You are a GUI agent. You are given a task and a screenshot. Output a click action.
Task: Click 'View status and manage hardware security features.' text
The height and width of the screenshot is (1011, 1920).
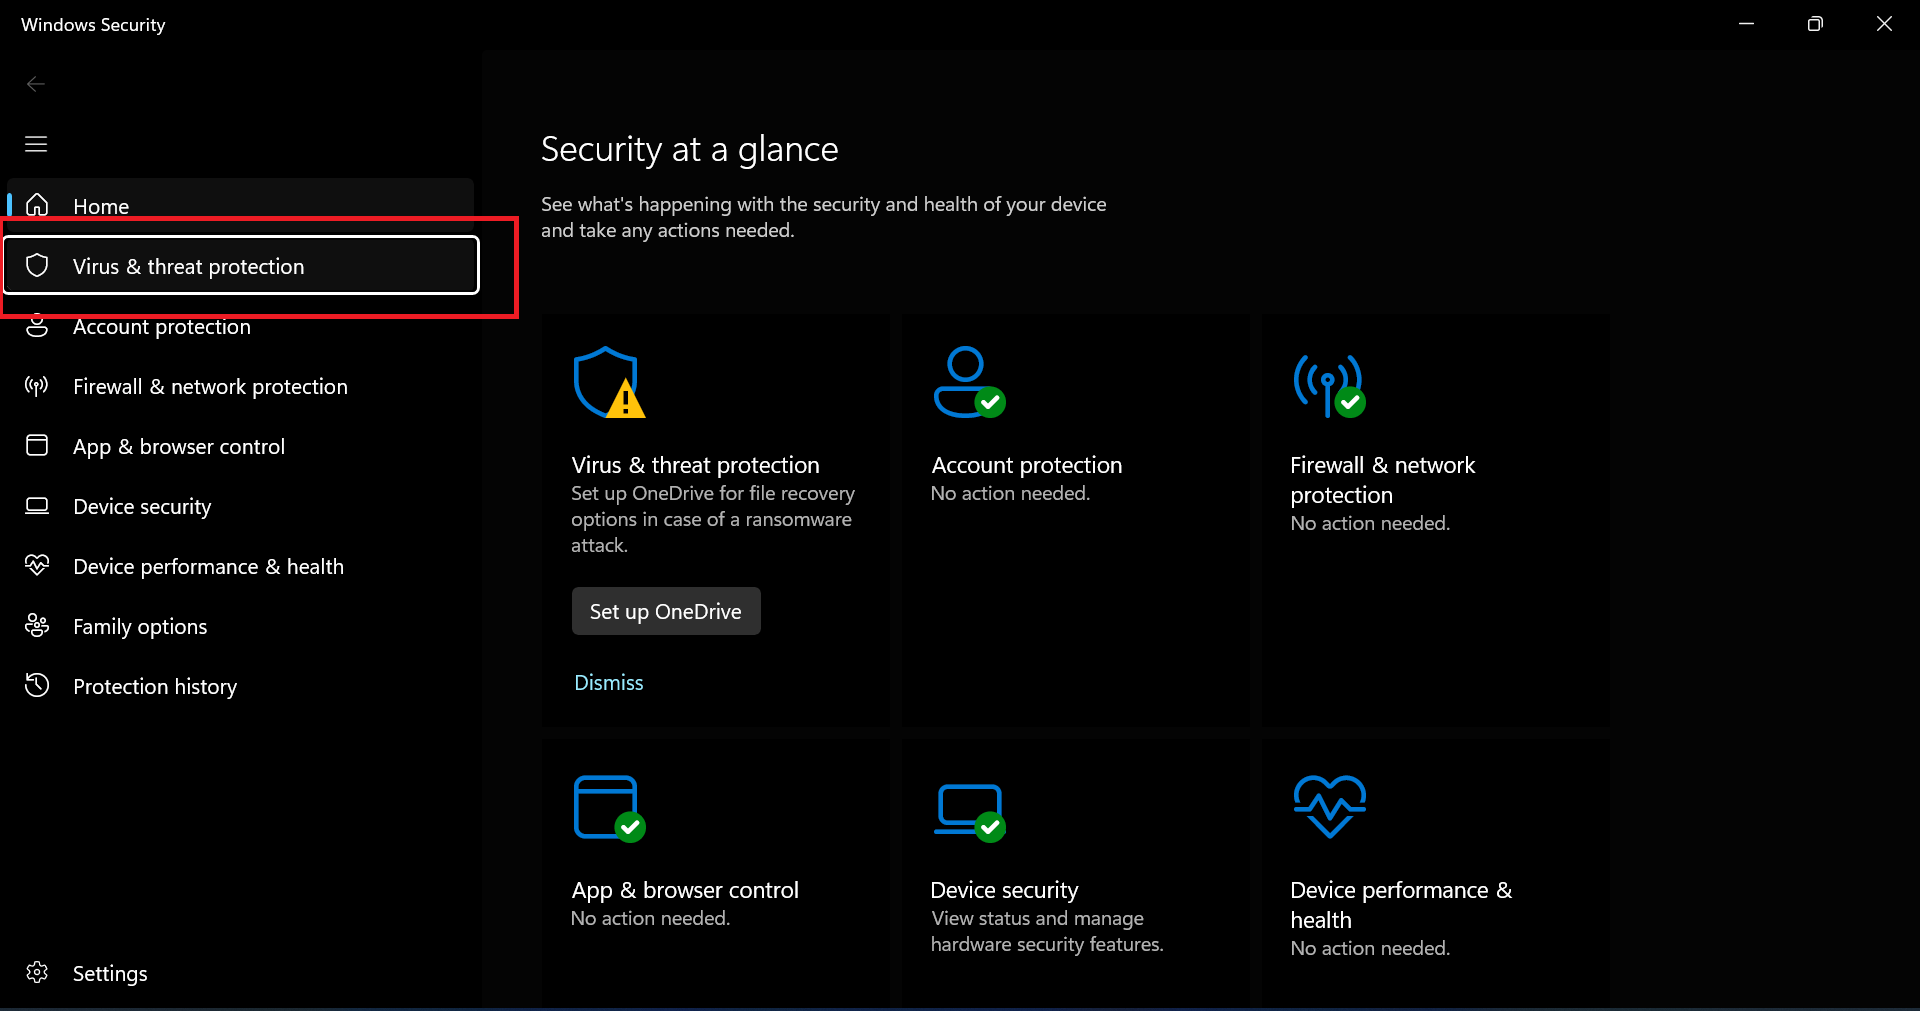click(1047, 931)
